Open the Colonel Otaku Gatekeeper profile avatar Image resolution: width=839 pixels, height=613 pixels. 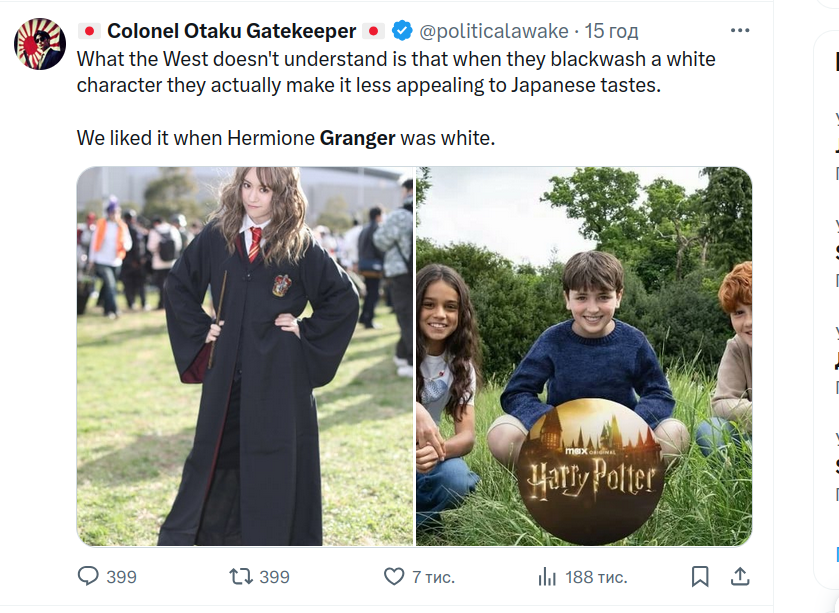[x=40, y=44]
